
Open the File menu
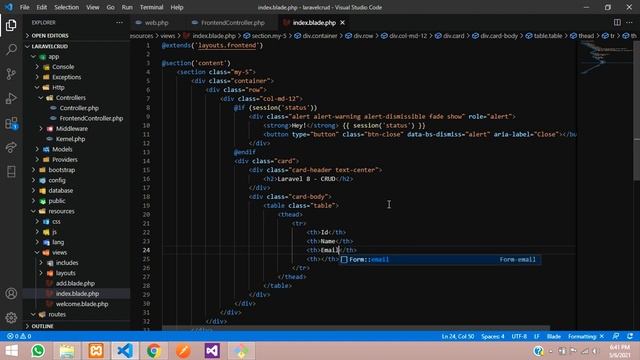tap(24, 7)
